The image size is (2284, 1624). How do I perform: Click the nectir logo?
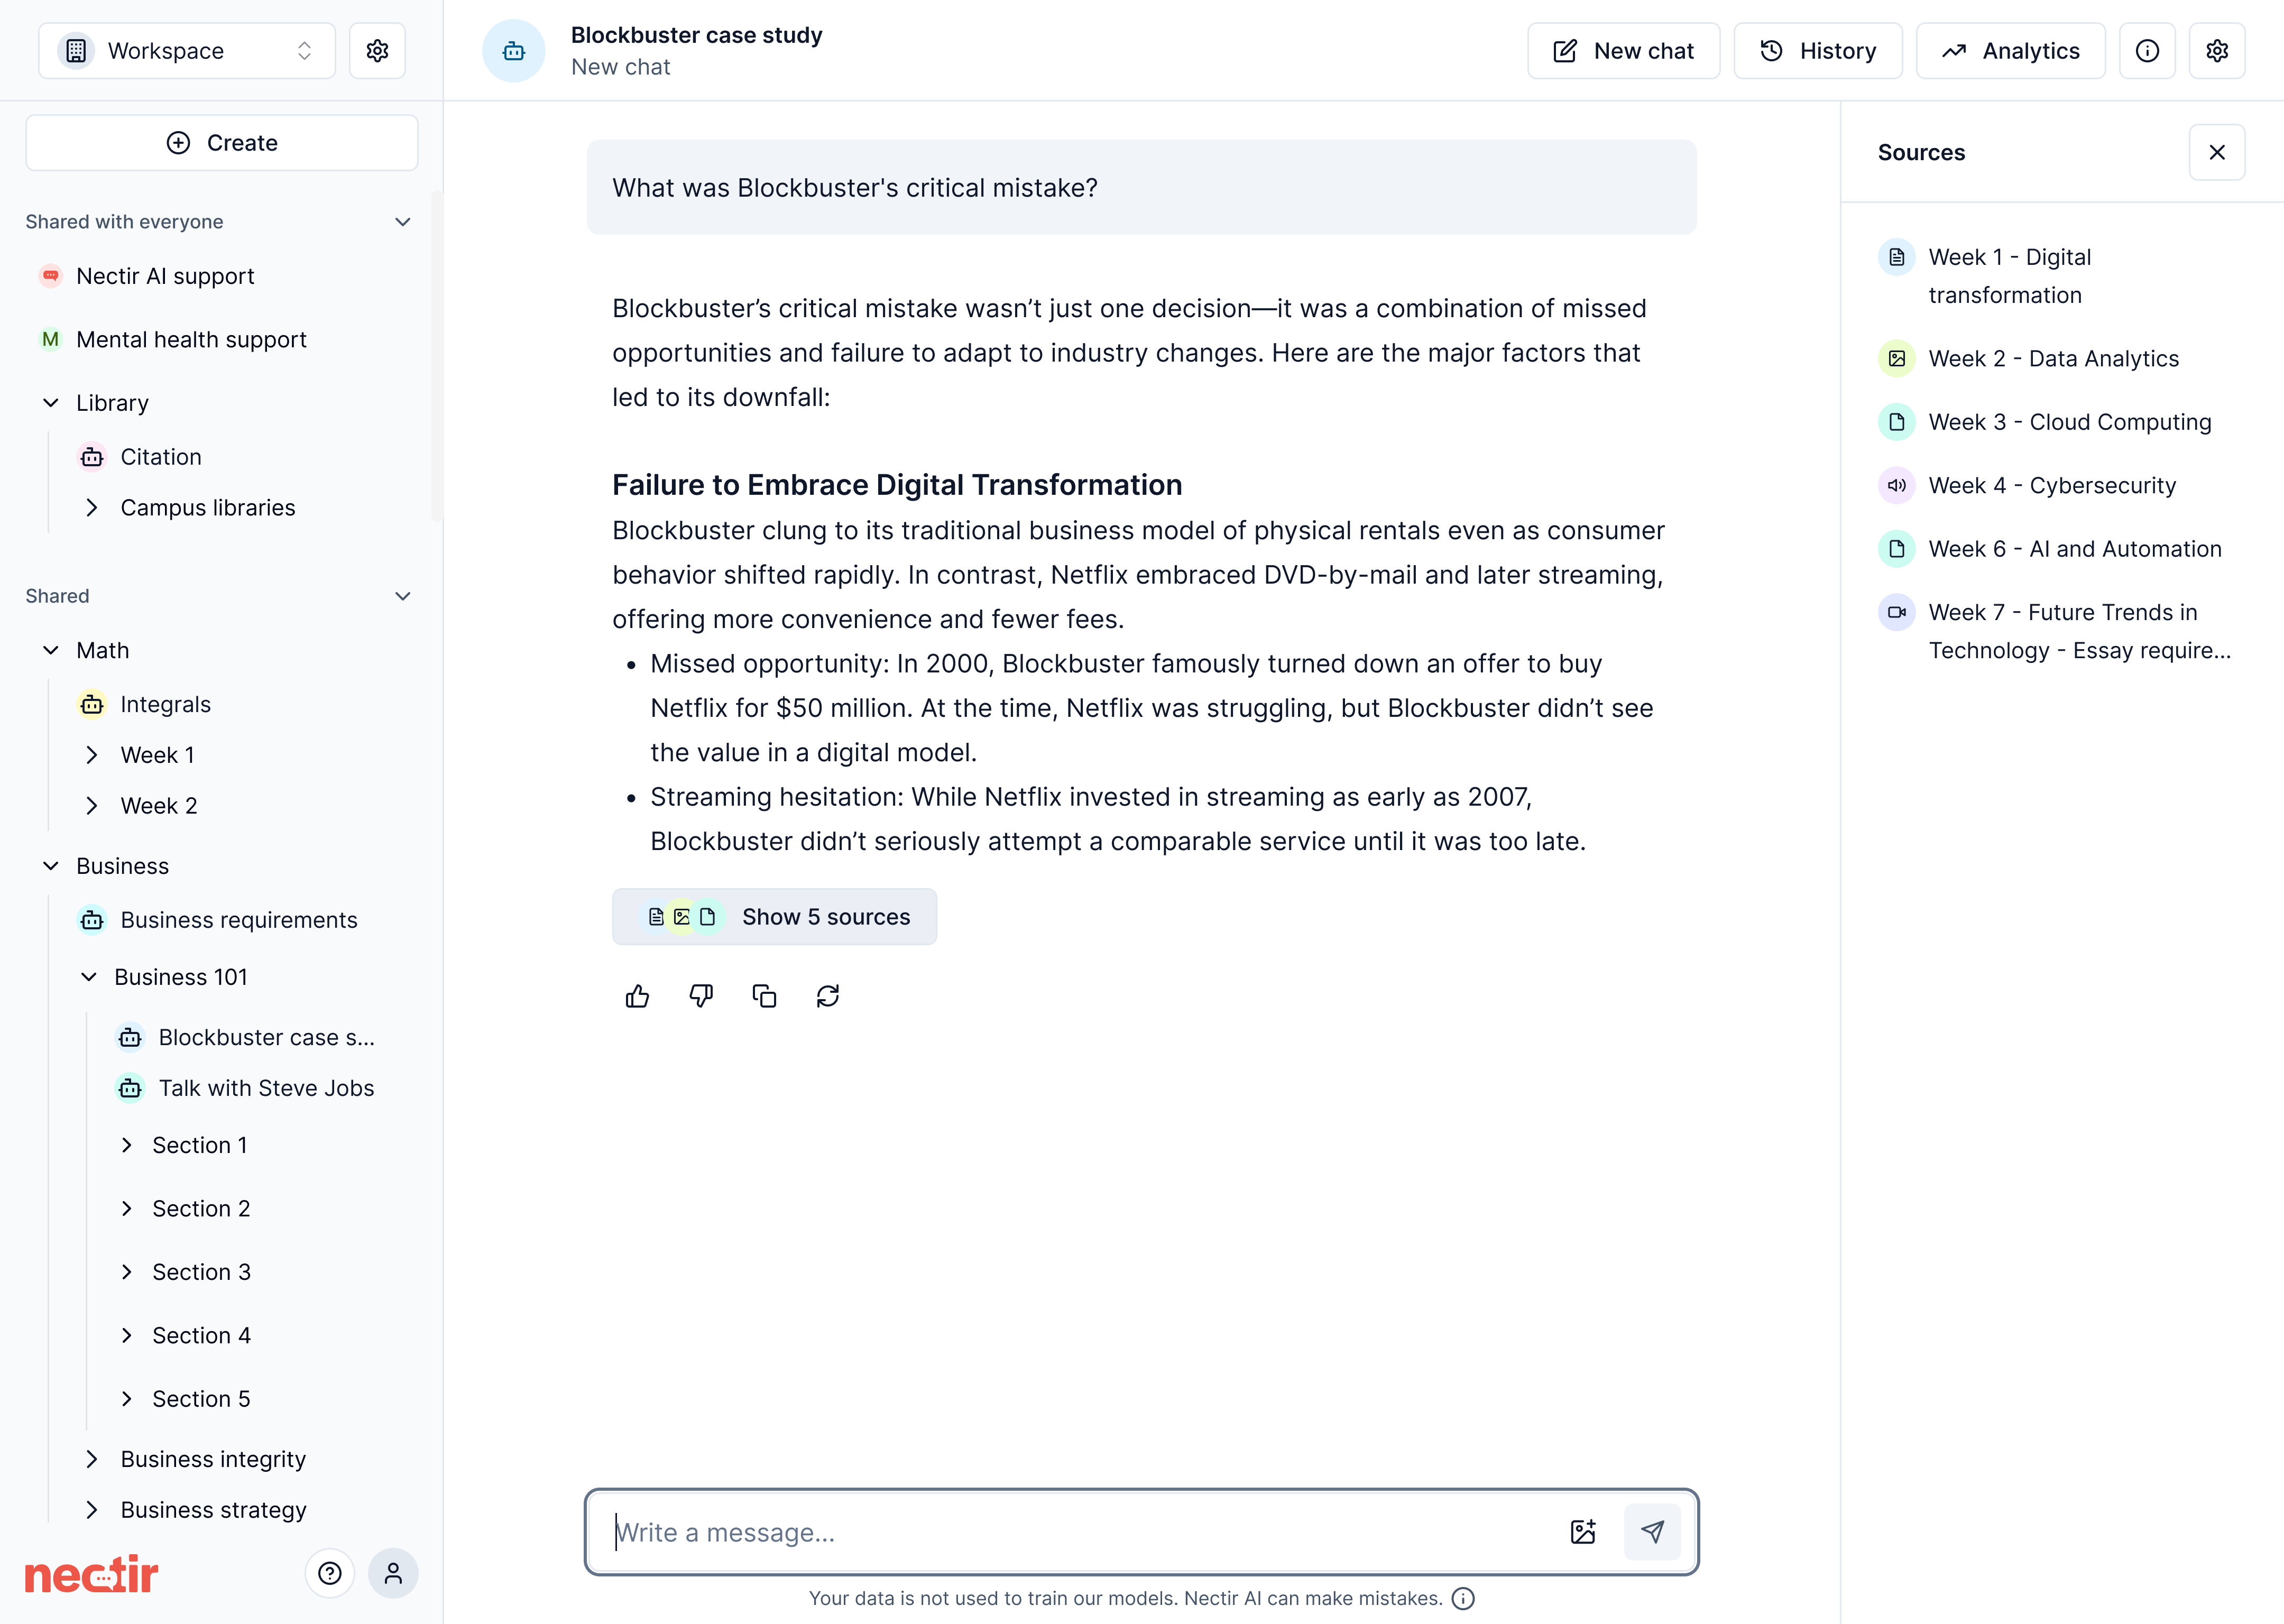92,1574
